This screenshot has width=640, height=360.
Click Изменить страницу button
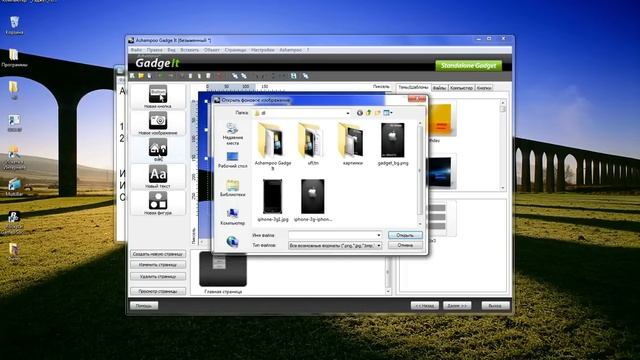158,264
